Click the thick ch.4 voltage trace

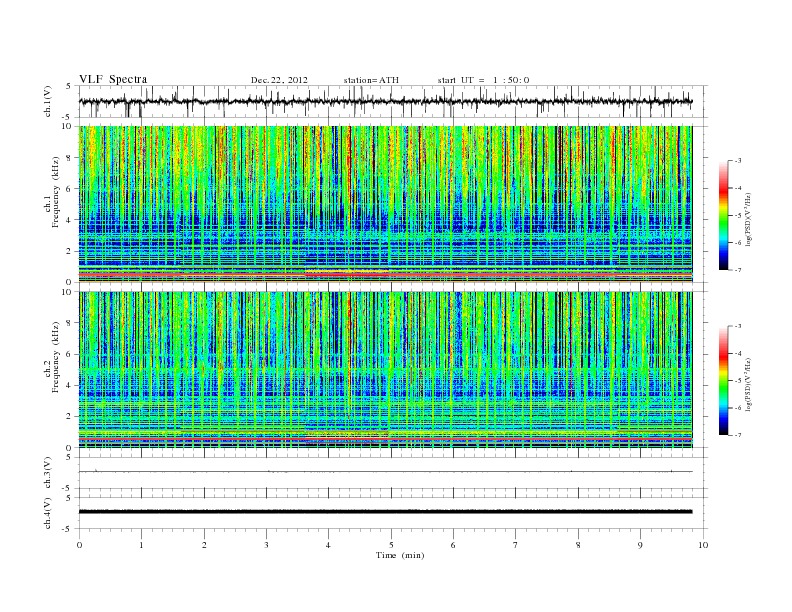click(x=385, y=512)
